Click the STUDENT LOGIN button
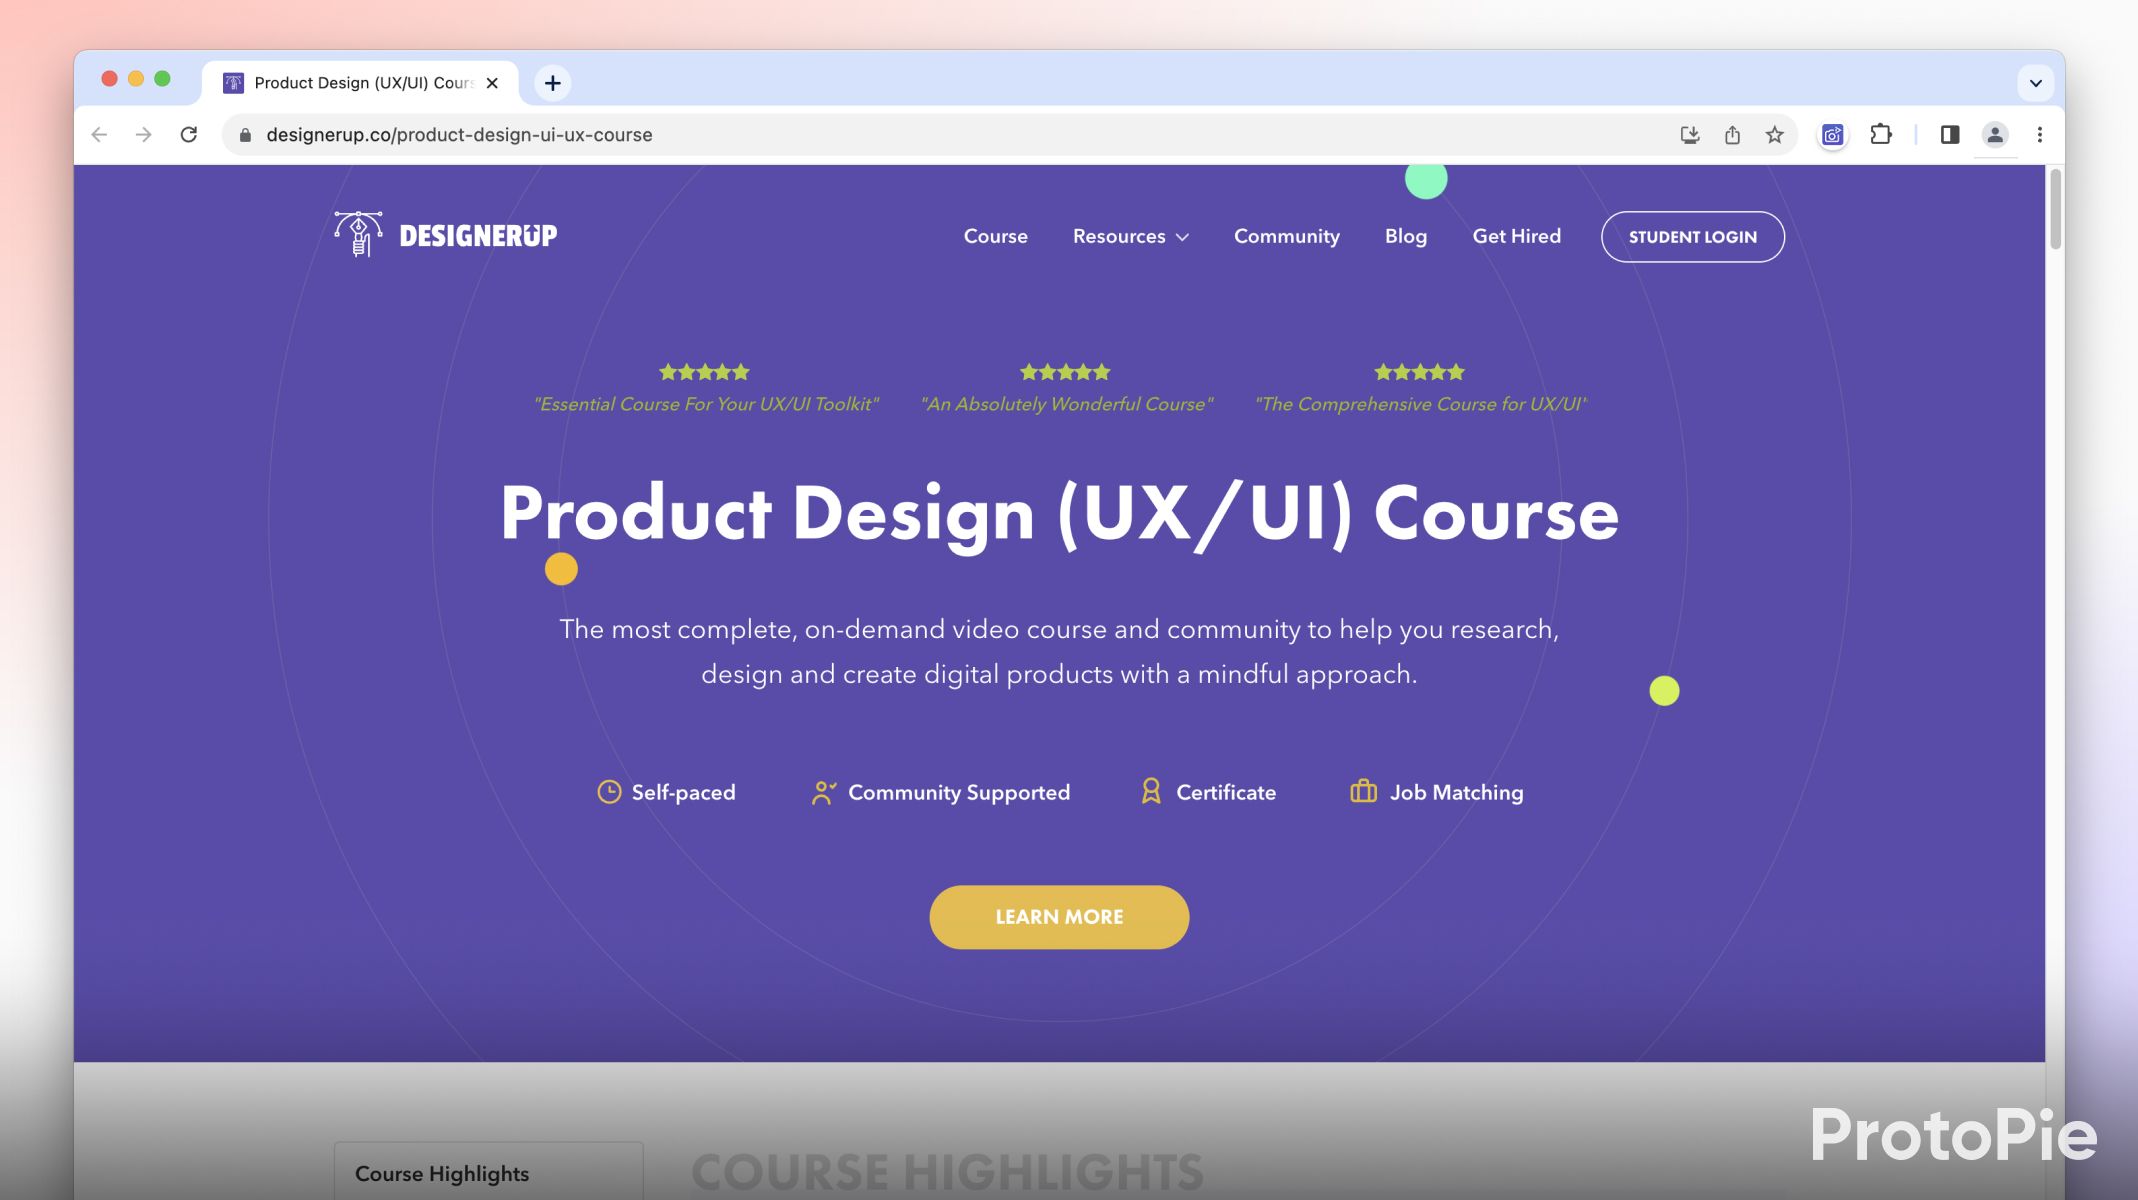Screen dimensions: 2138x1200 point(1692,235)
